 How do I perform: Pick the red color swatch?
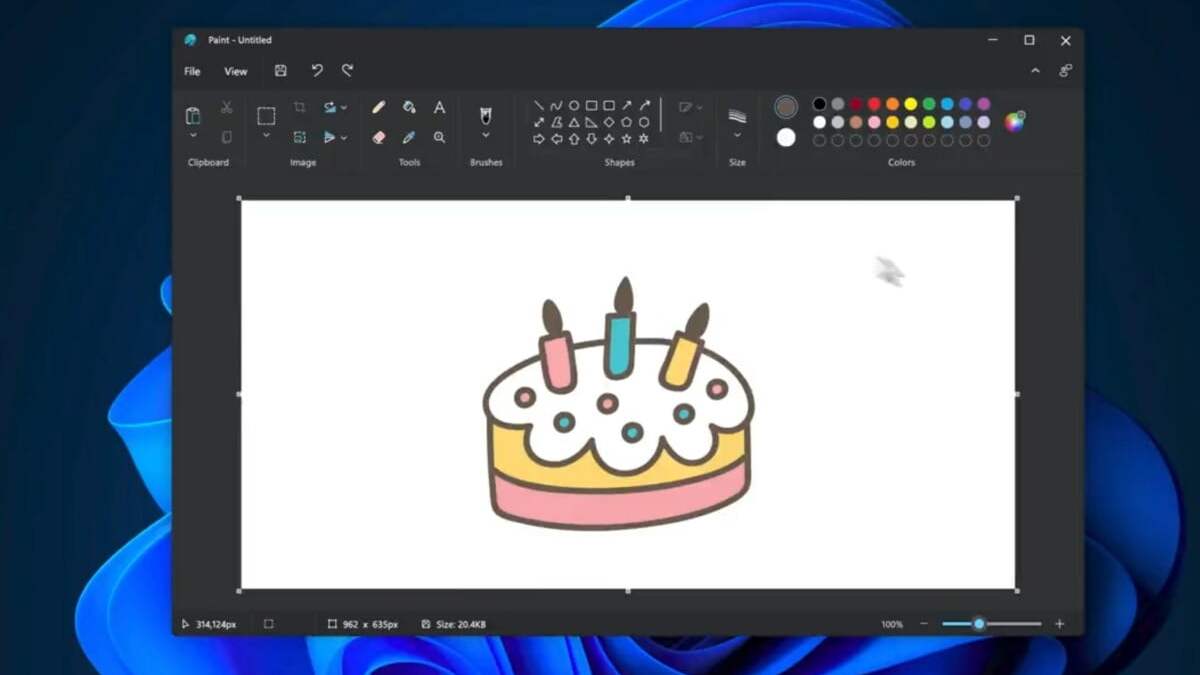[874, 104]
